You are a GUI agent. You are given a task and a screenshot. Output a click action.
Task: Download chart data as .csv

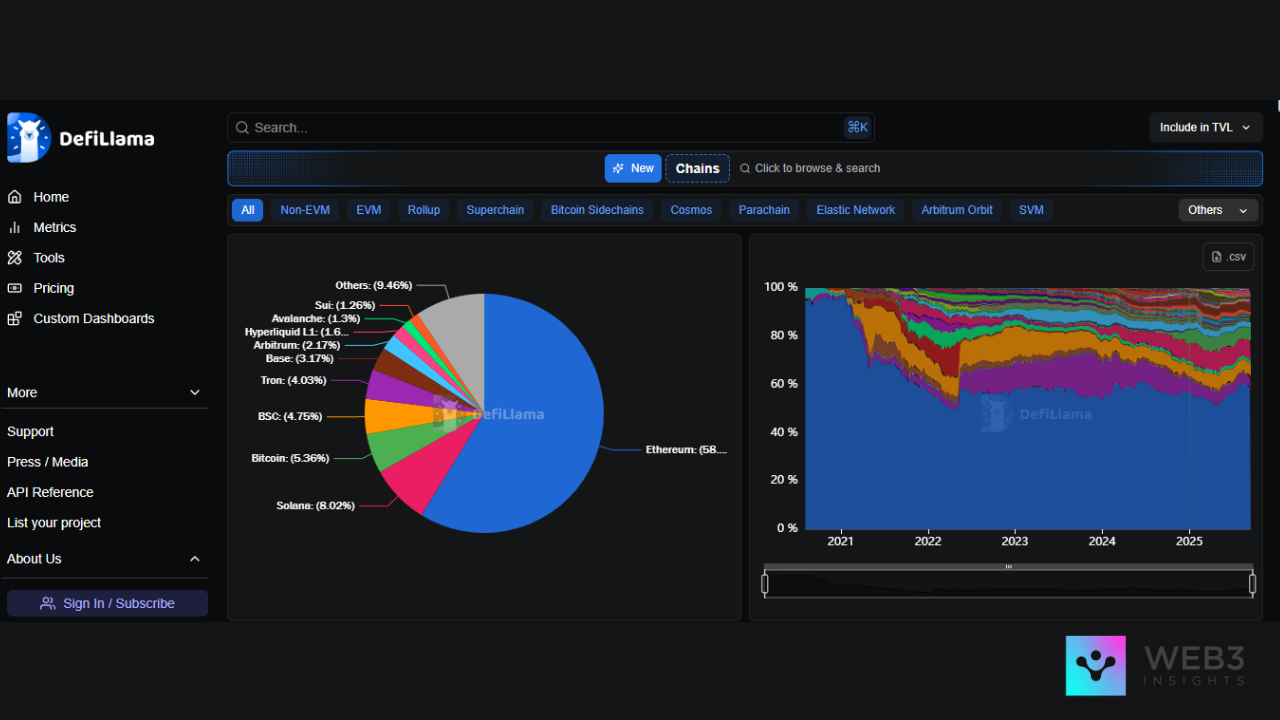point(1228,257)
